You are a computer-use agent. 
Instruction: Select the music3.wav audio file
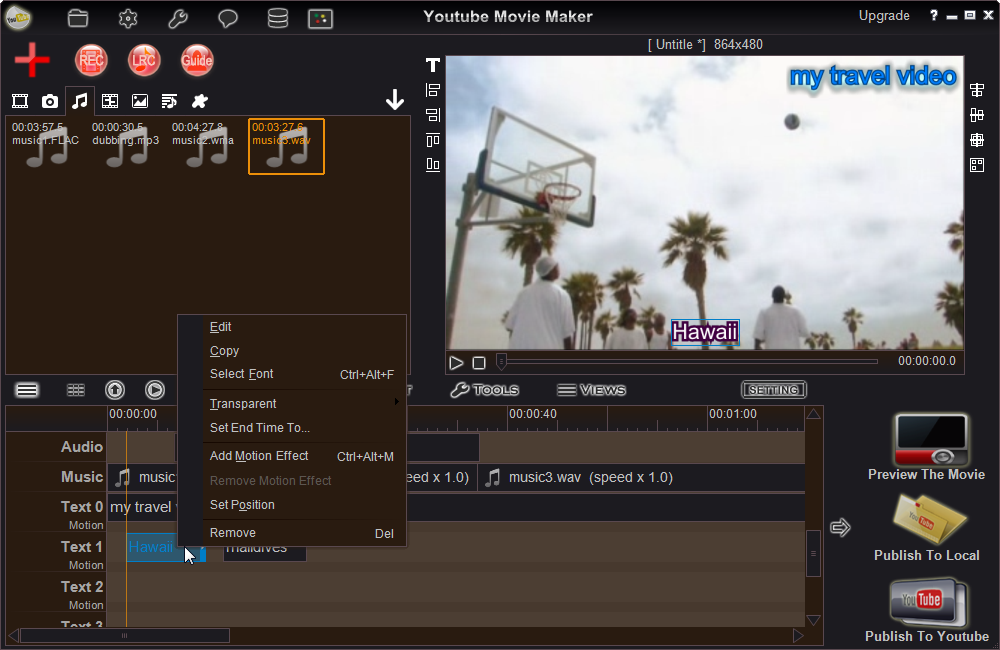(286, 146)
